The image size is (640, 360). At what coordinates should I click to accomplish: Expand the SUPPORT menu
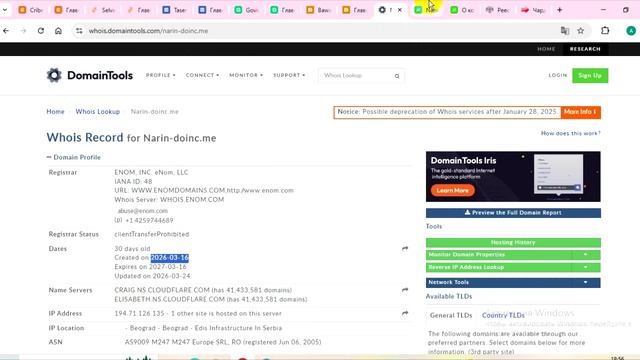pyautogui.click(x=289, y=75)
